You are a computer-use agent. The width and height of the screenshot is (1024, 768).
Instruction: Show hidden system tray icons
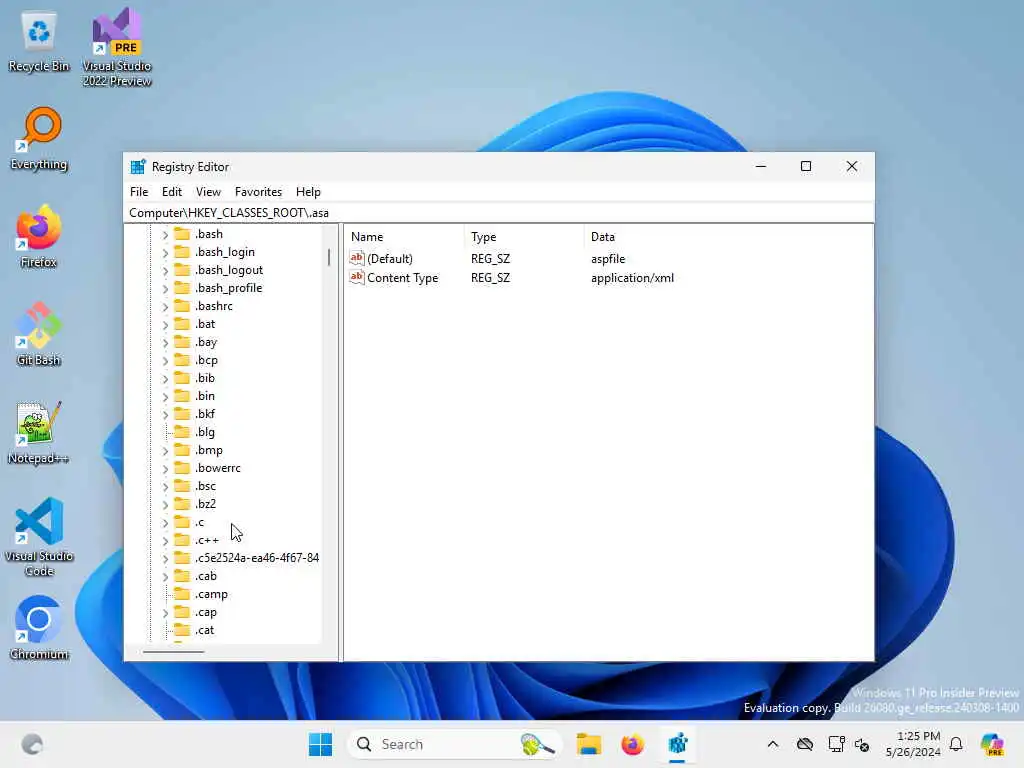coord(773,744)
